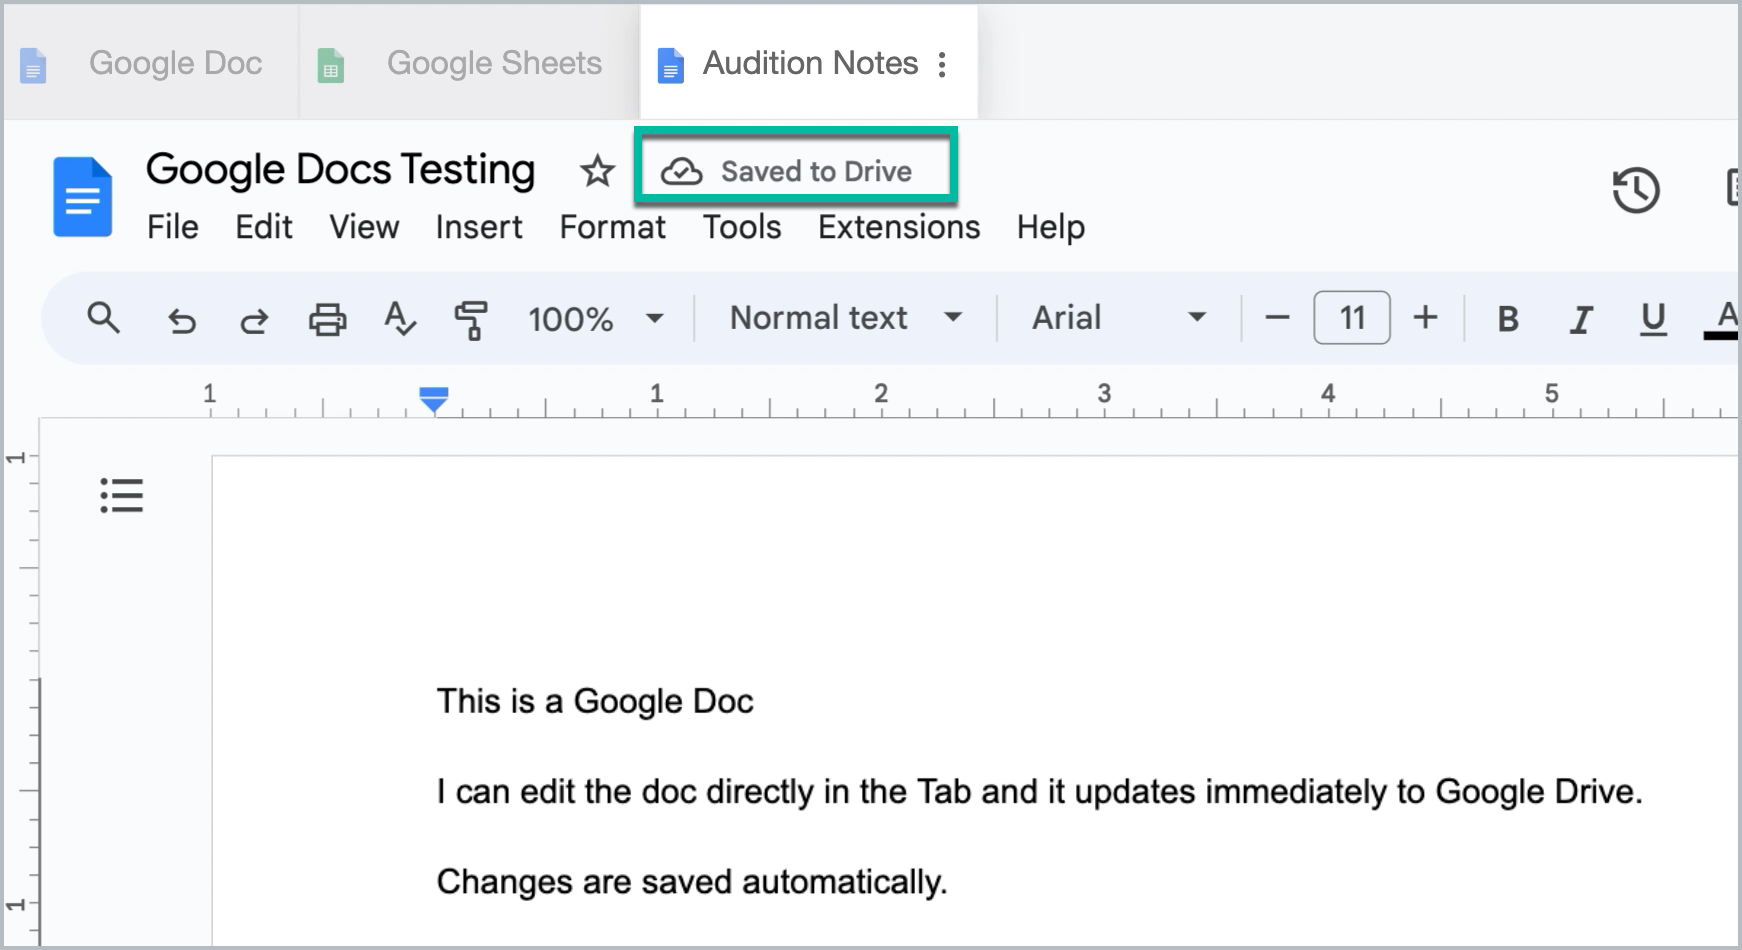Open version history clock icon
Image resolution: width=1742 pixels, height=950 pixels.
[1636, 190]
